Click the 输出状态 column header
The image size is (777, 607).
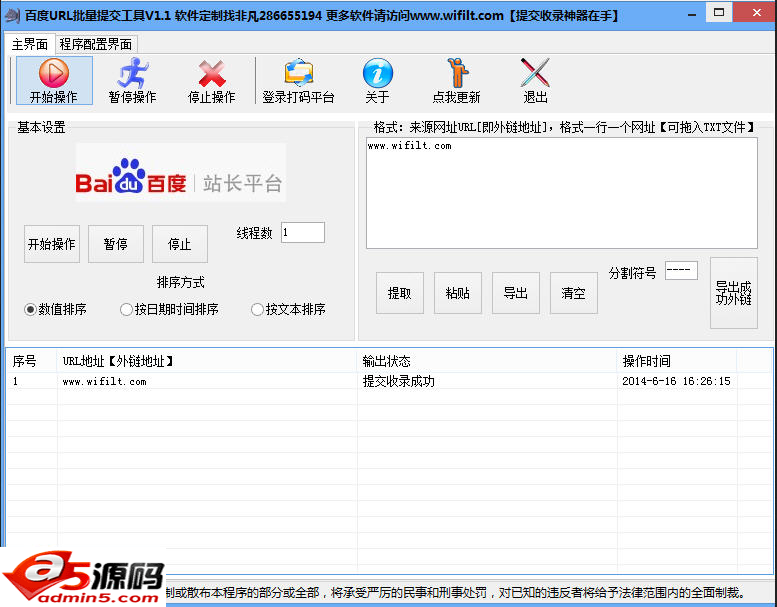[x=487, y=361]
